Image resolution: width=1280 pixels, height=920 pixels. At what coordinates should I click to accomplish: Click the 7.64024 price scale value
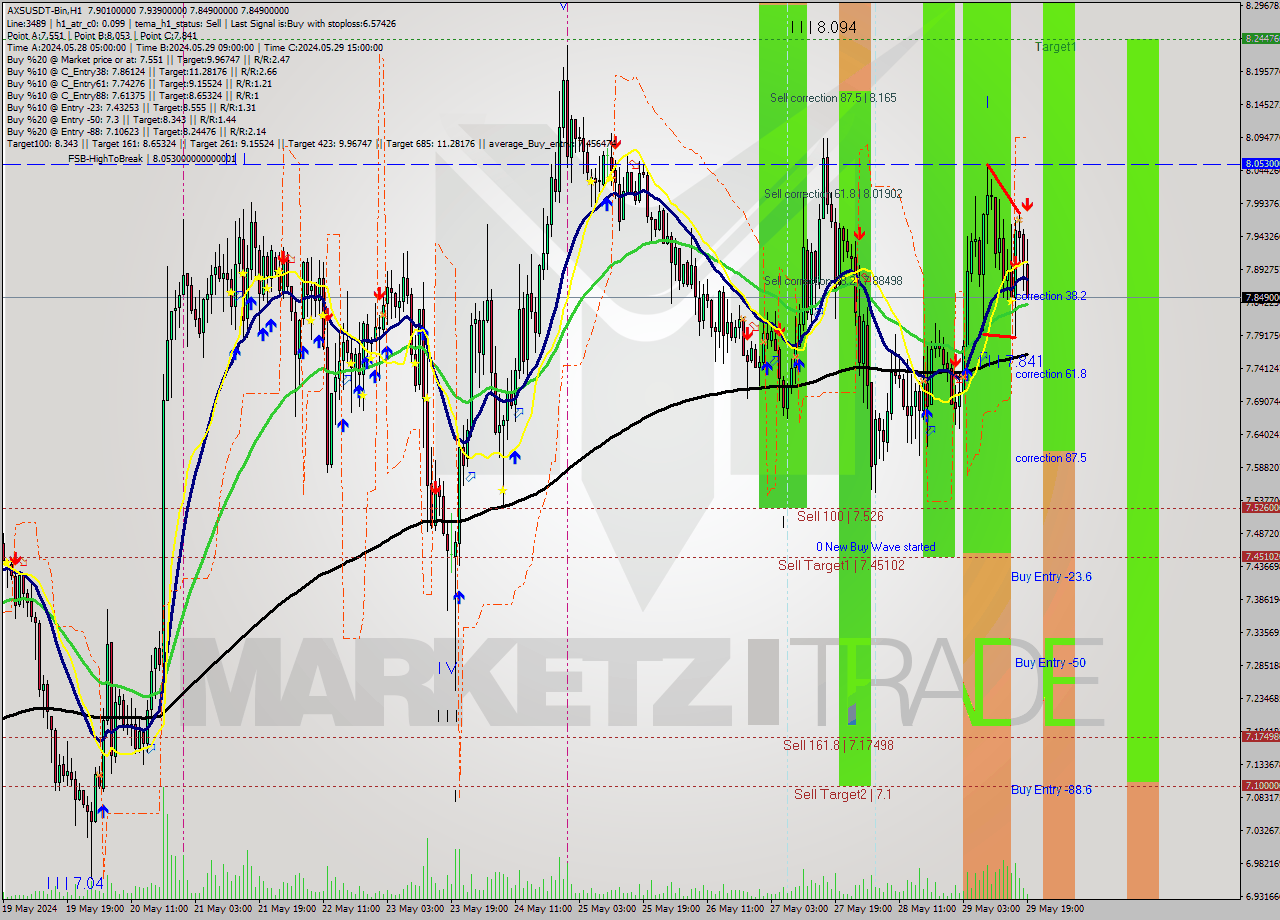coord(1262,434)
